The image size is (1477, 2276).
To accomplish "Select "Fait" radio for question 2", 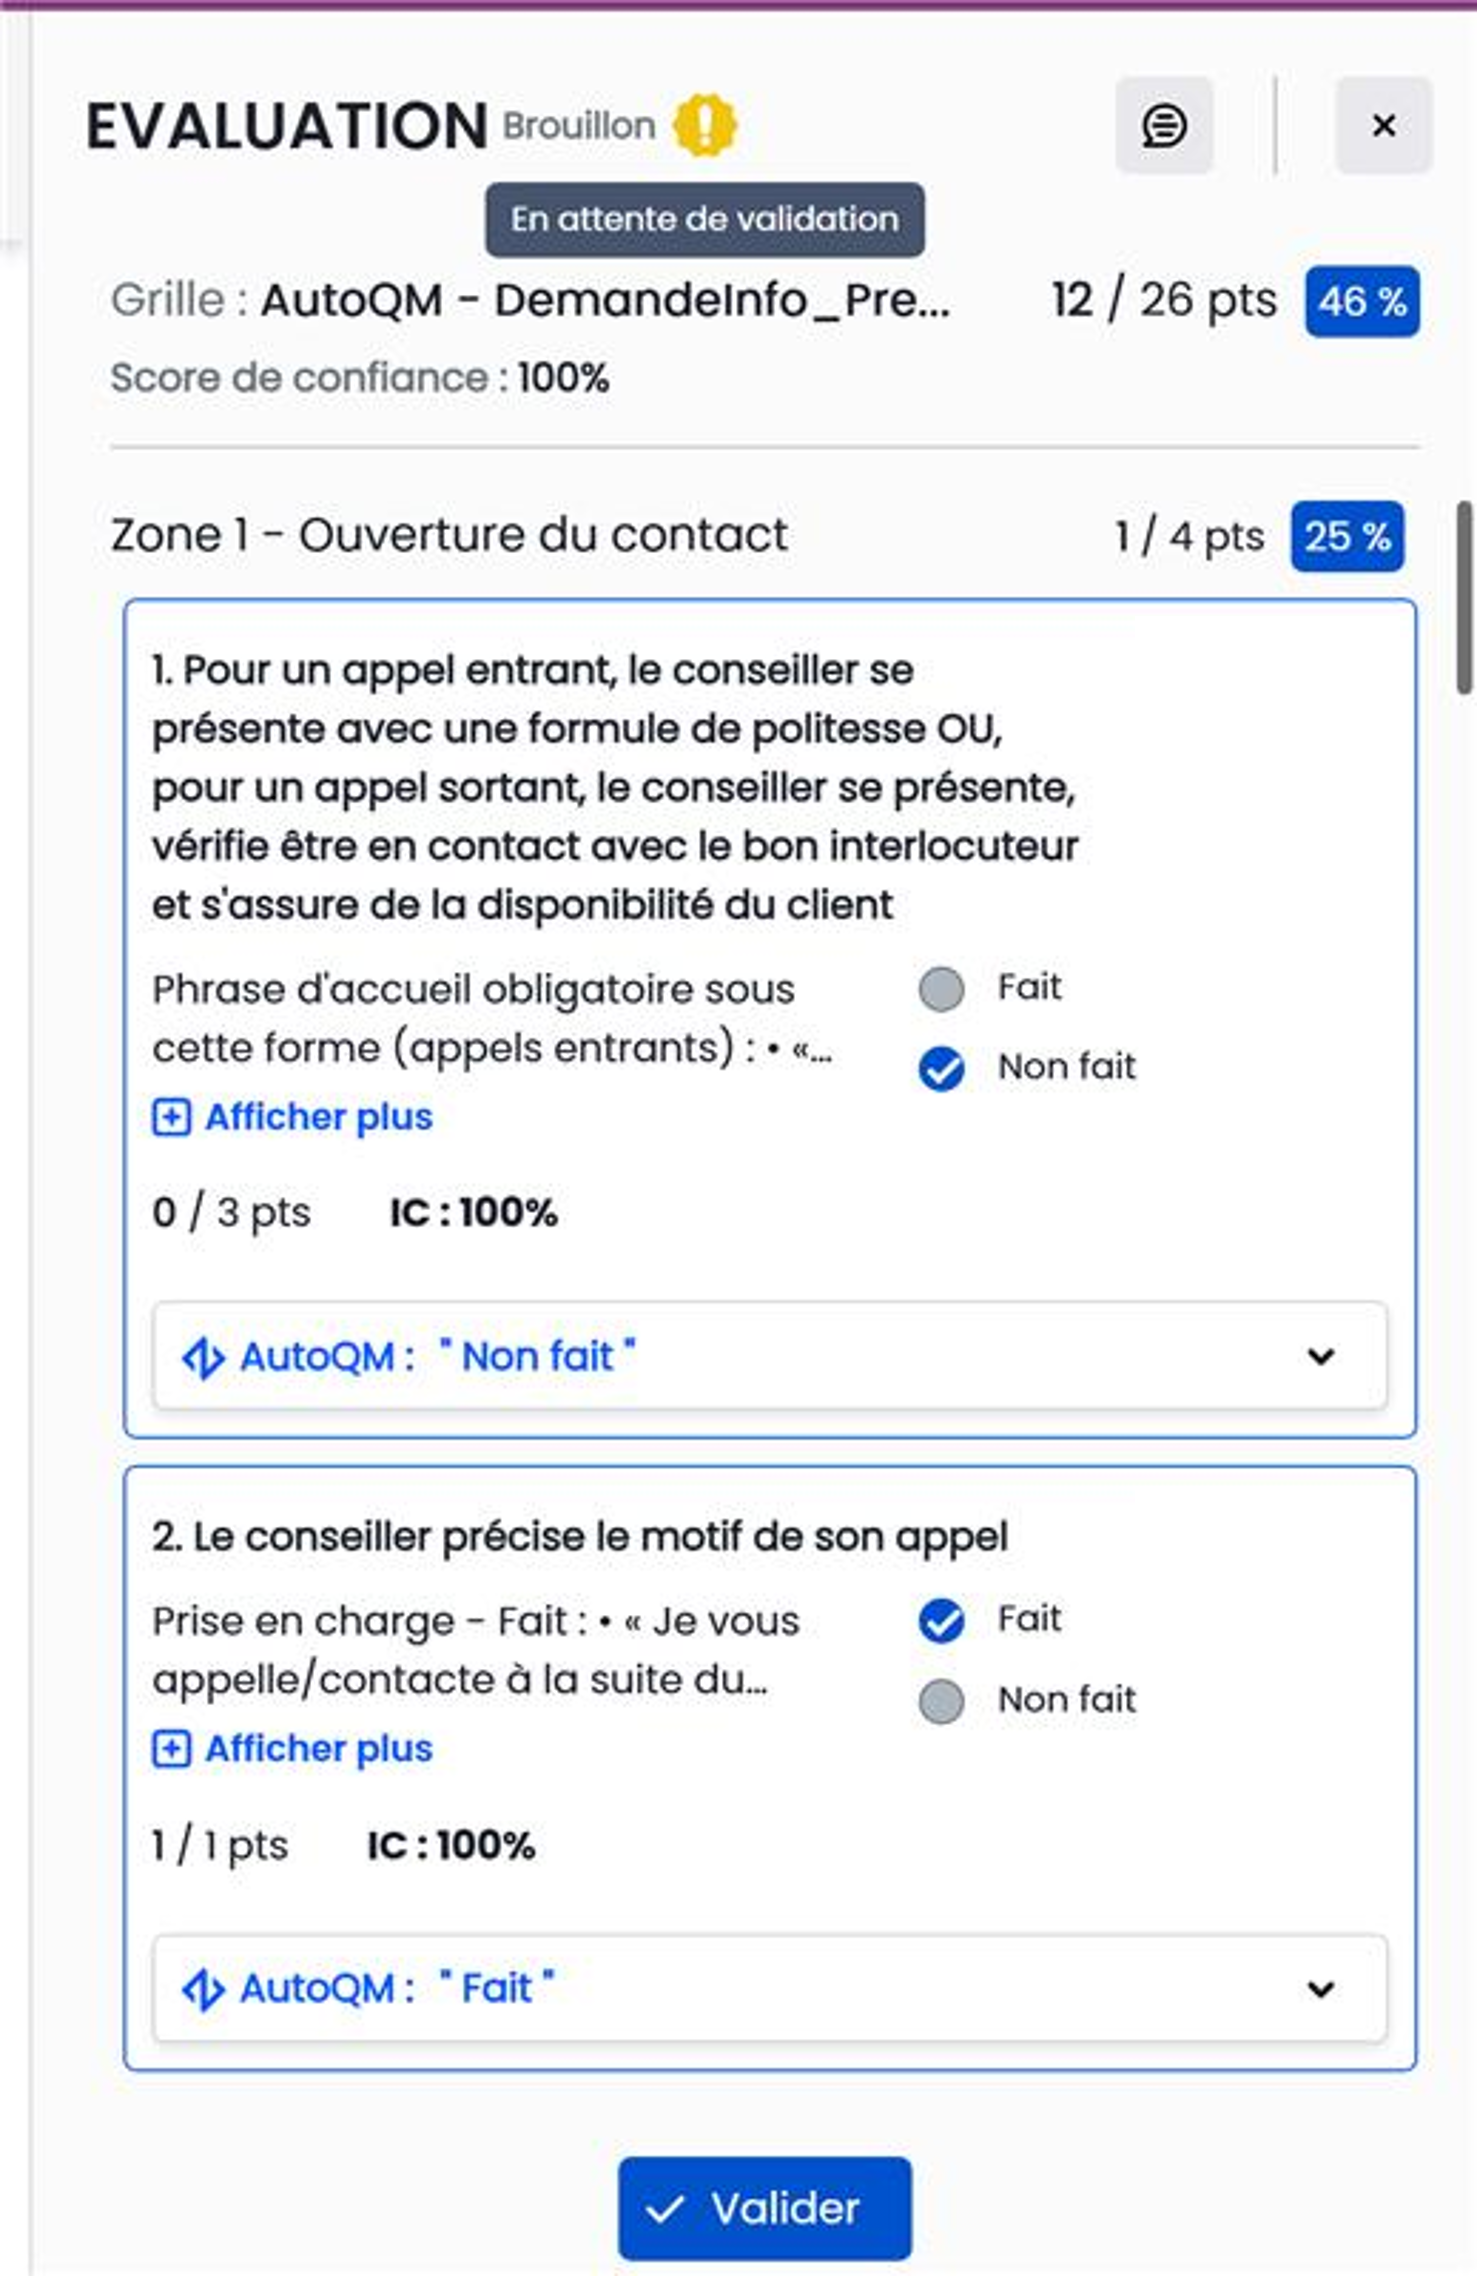I will [941, 1620].
